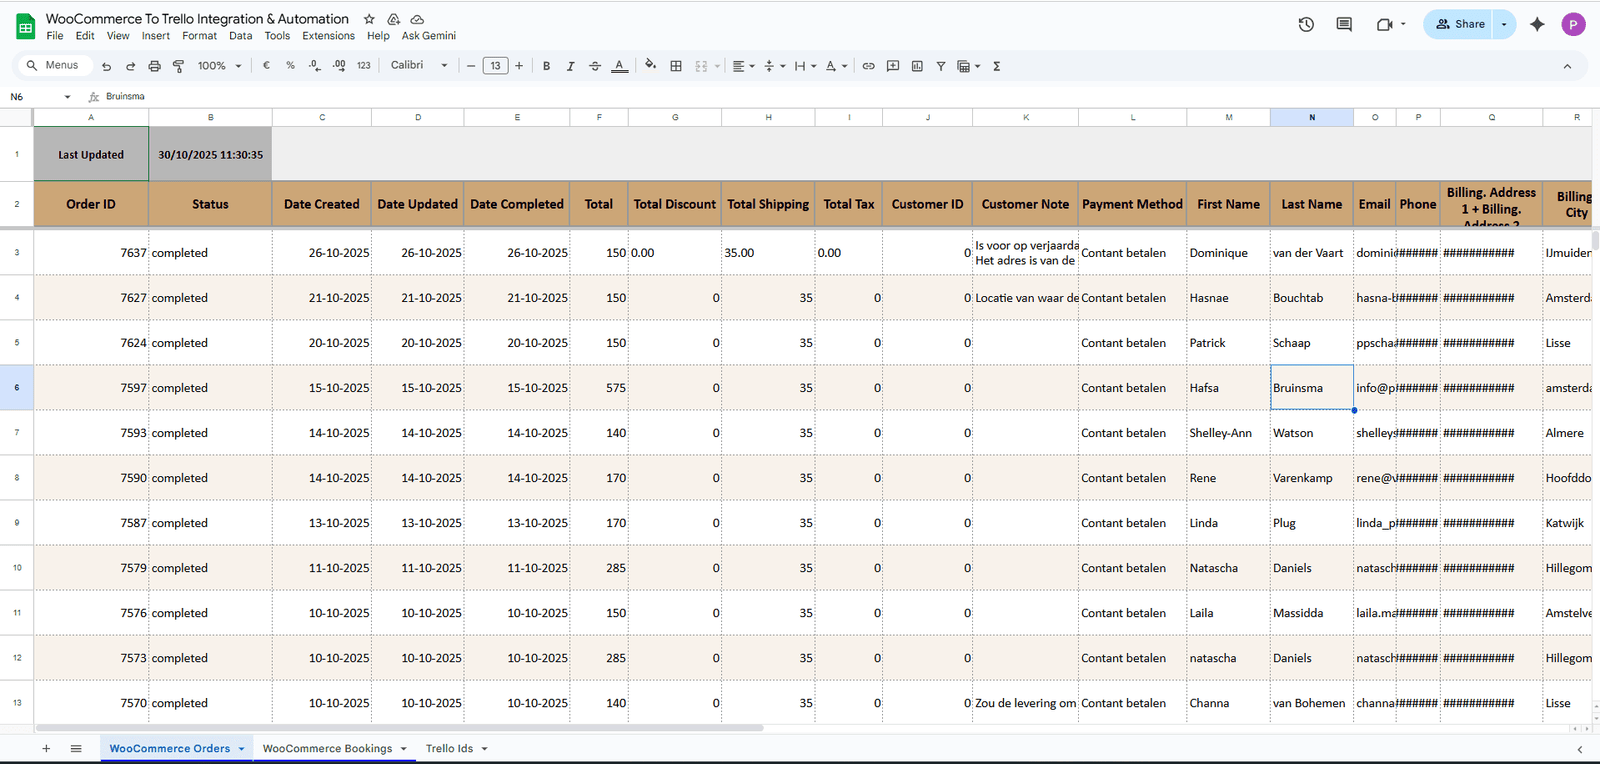Star the document
1600x764 pixels.
pos(369,19)
